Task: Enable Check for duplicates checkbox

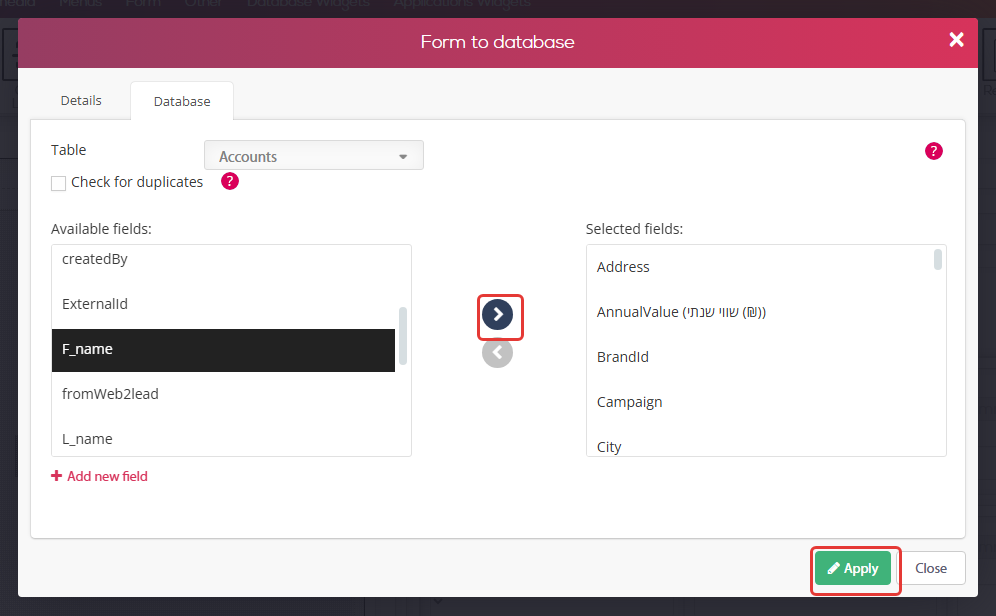Action: (x=58, y=184)
